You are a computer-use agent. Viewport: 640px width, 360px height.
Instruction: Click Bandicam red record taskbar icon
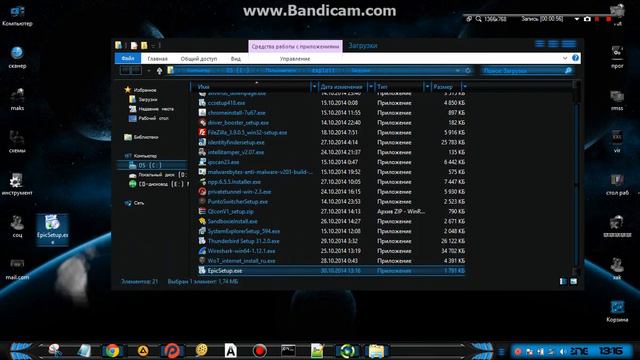pyautogui.click(x=259, y=350)
